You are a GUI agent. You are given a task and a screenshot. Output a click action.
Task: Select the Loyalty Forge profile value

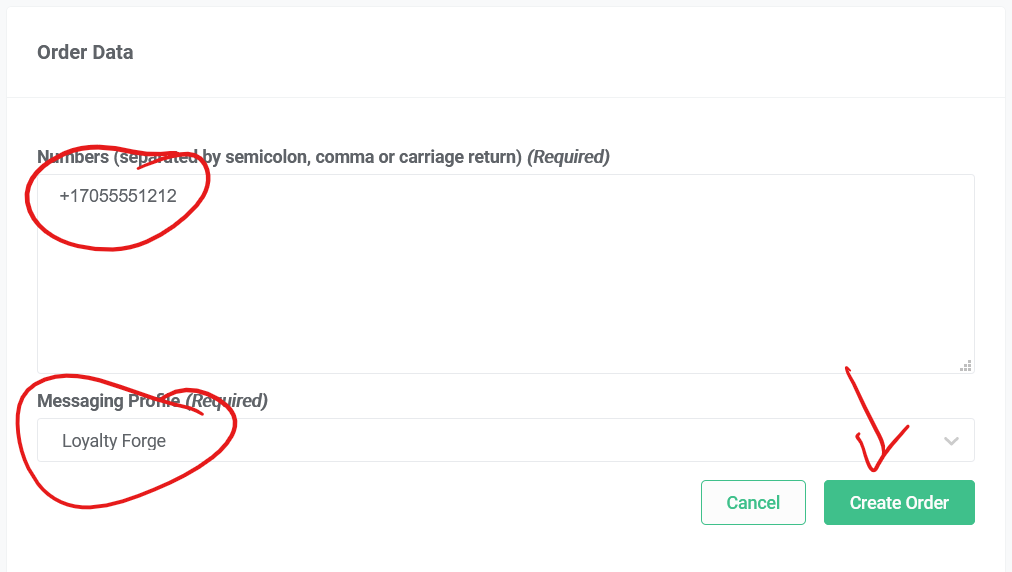tap(114, 441)
